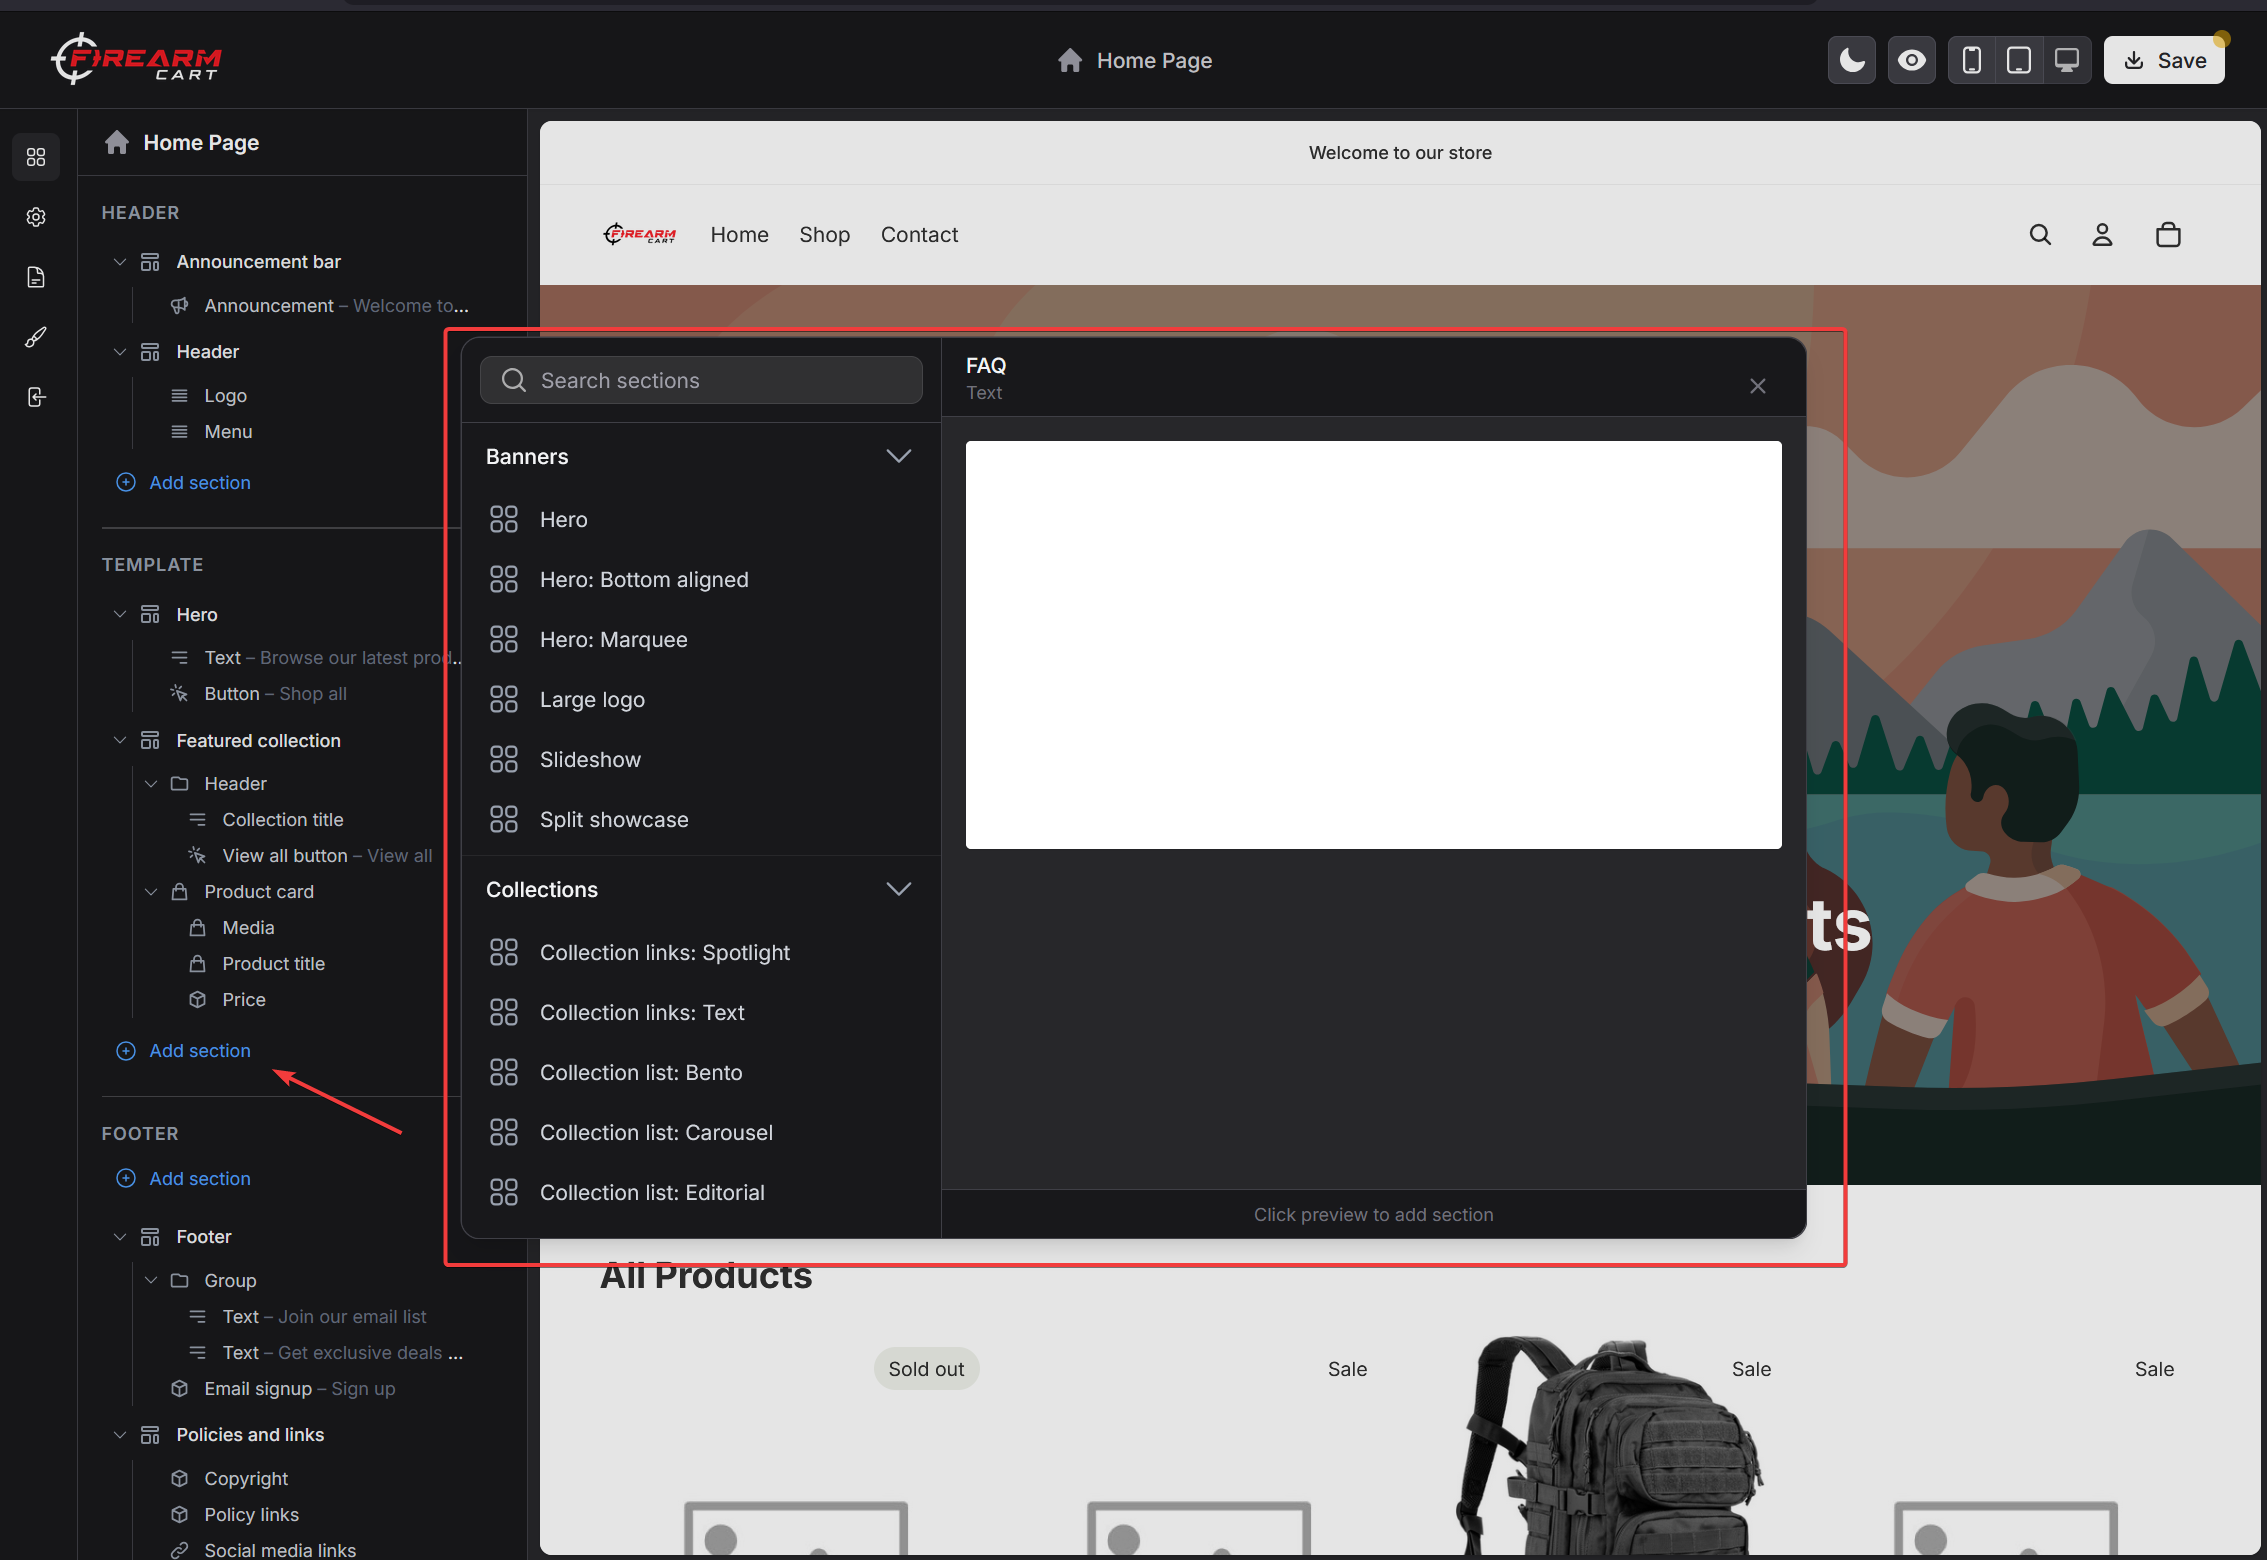The height and width of the screenshot is (1560, 2267).
Task: Add section under HEADER group
Action: [x=184, y=483]
